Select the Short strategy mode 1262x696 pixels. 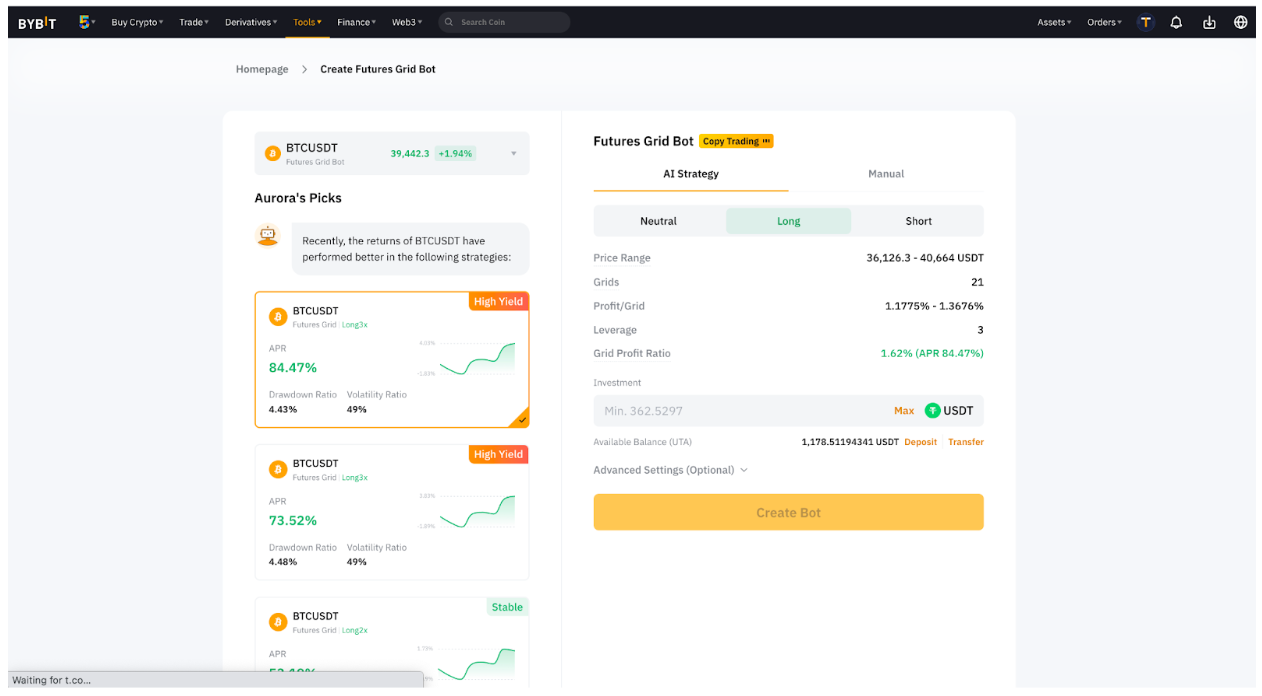(918, 221)
